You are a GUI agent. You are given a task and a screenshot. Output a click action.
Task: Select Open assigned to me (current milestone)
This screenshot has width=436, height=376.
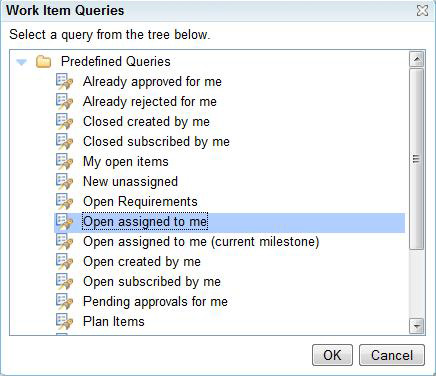pos(201,242)
